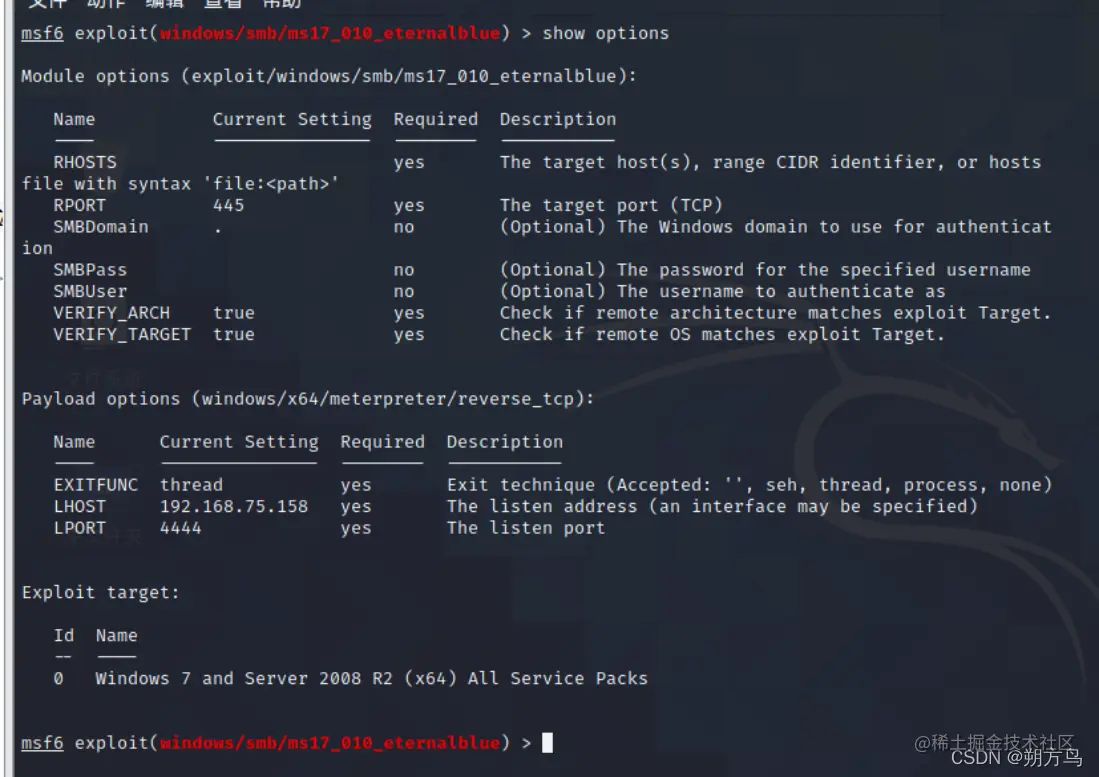
Task: Select the 'Module options' heading line
Action: pyautogui.click(x=329, y=76)
